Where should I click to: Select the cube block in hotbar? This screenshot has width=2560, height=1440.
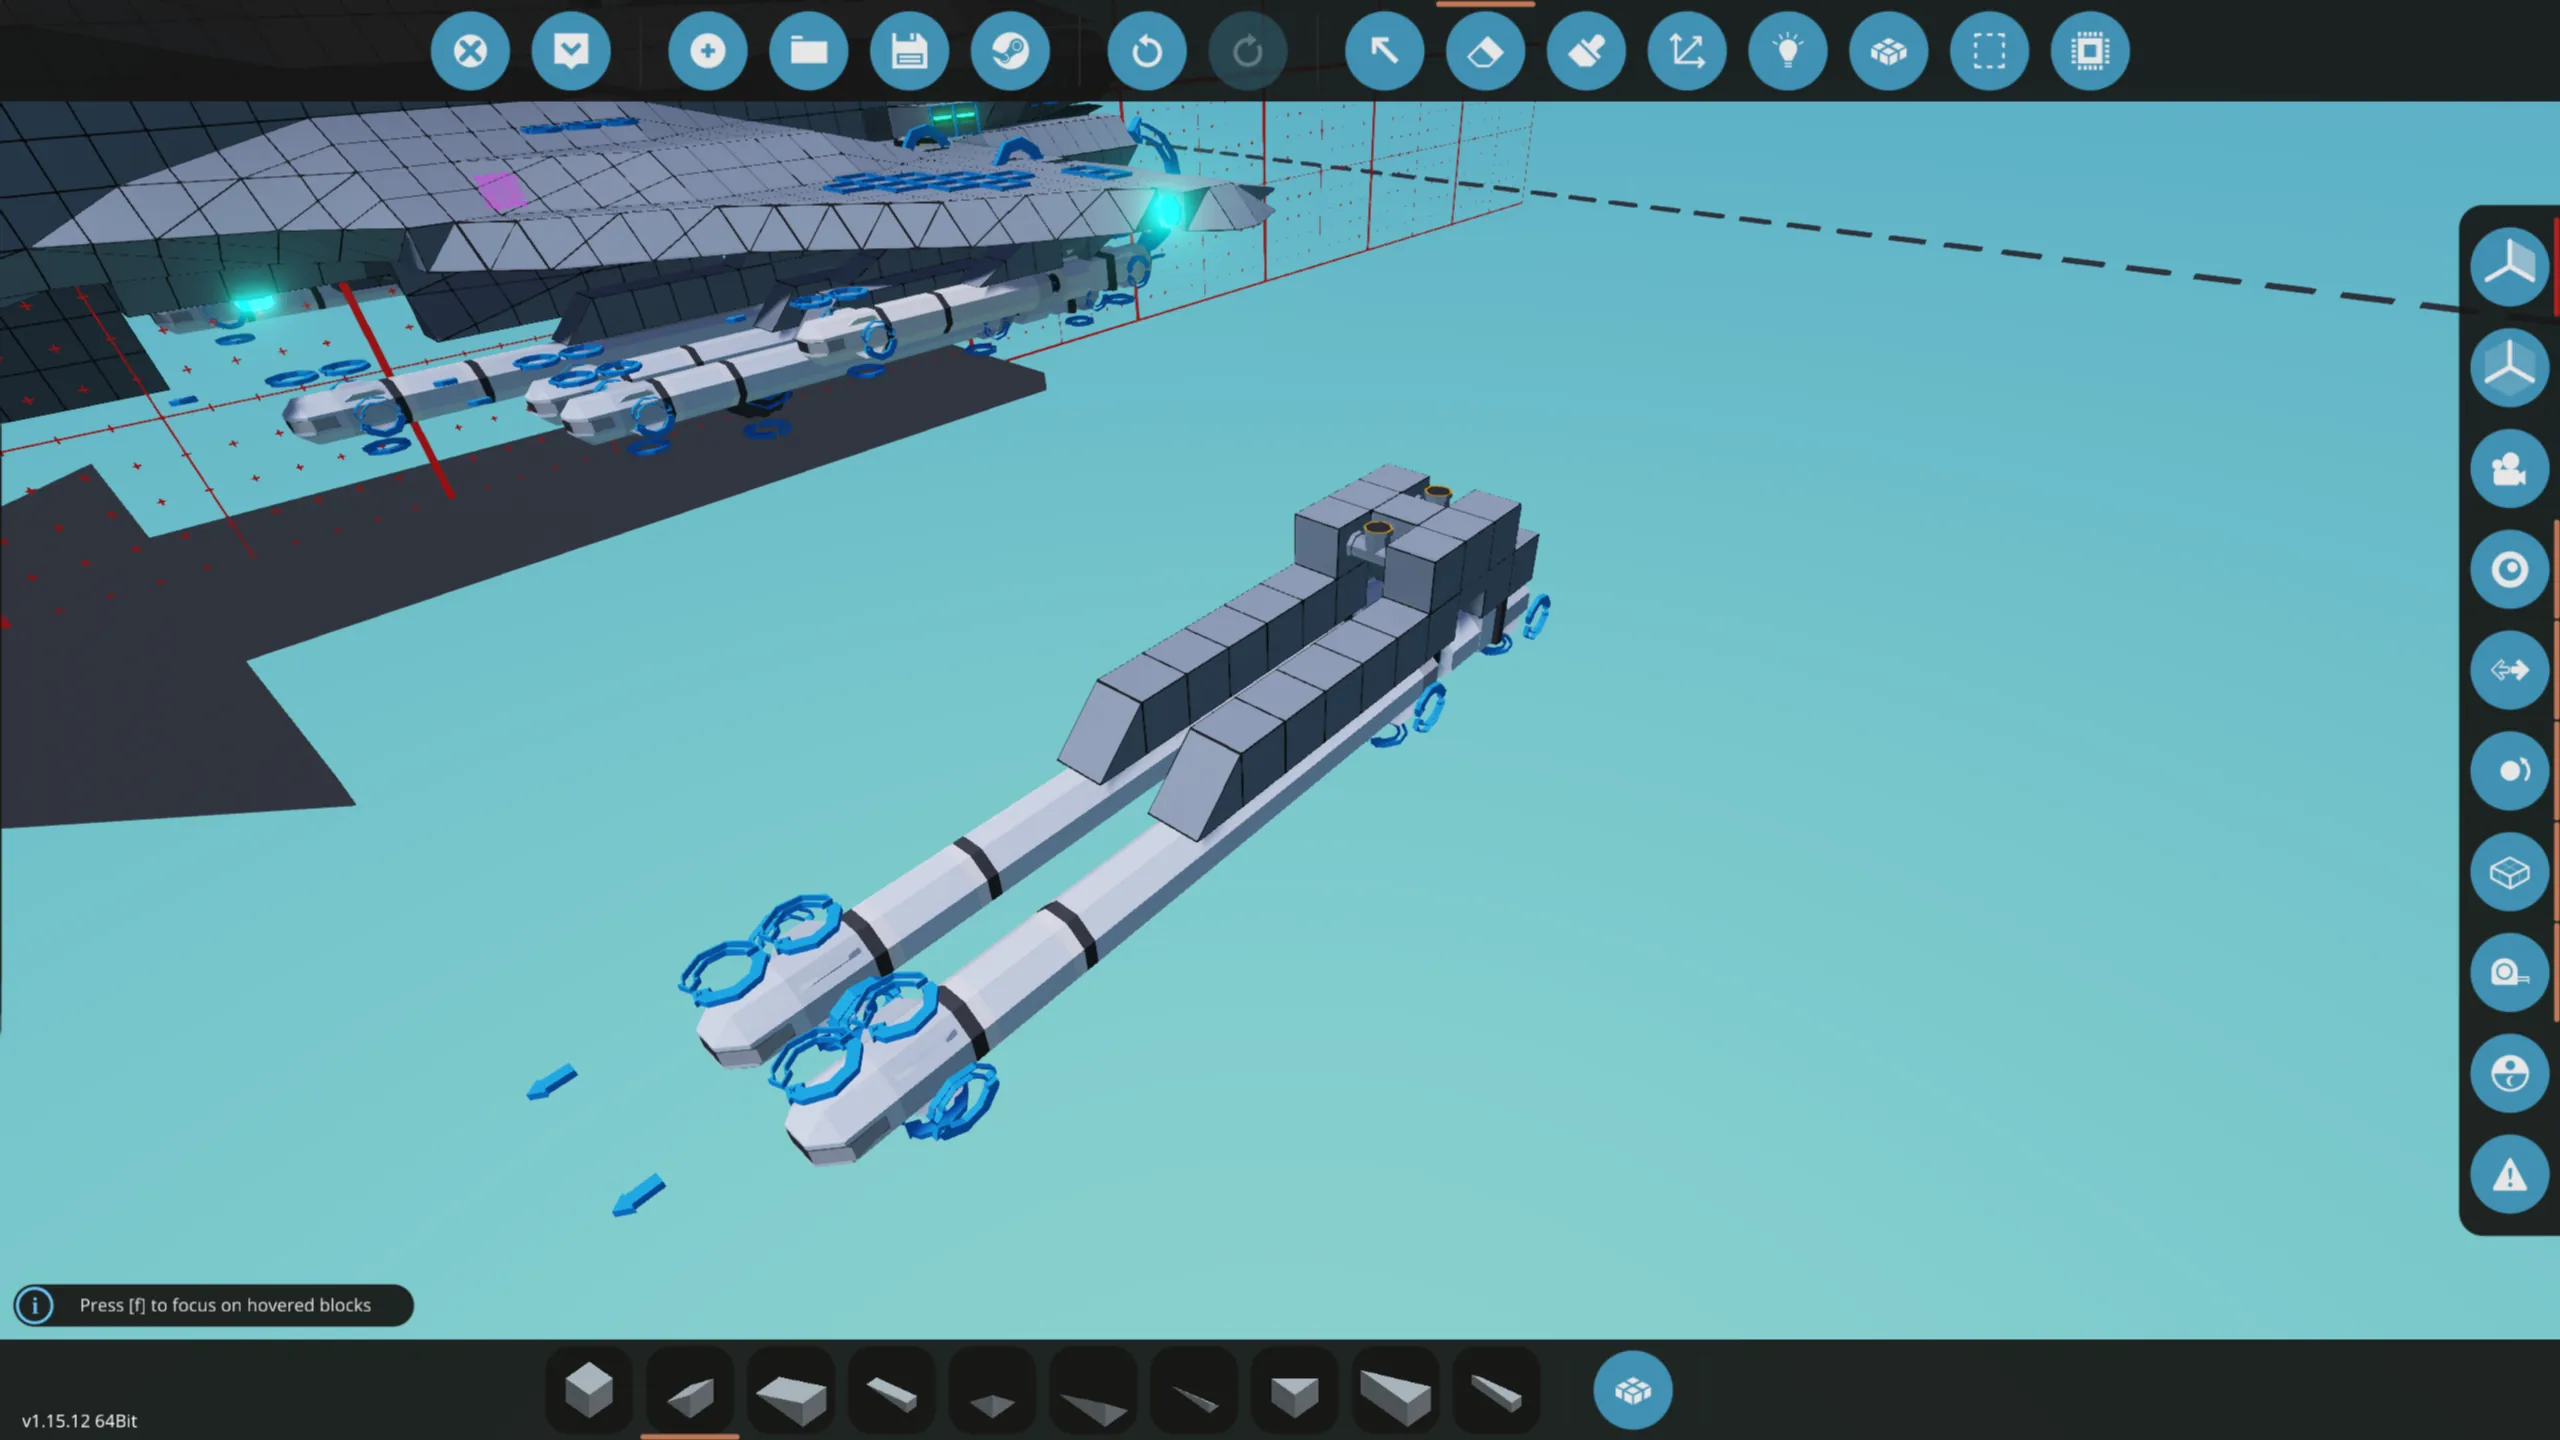[x=589, y=1390]
